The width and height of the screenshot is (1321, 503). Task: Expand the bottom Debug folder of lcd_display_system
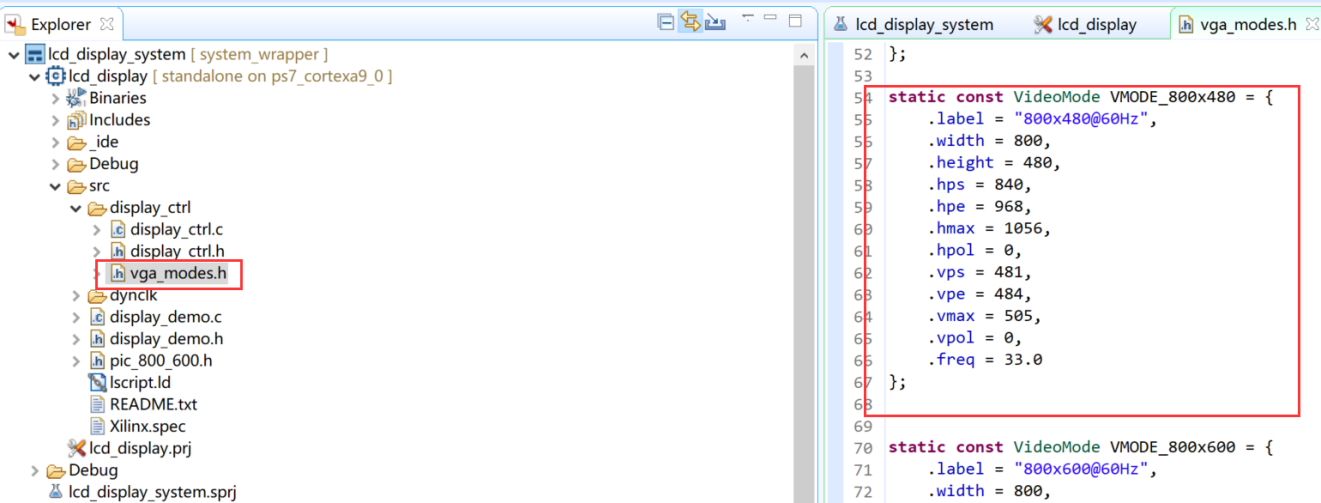point(34,470)
